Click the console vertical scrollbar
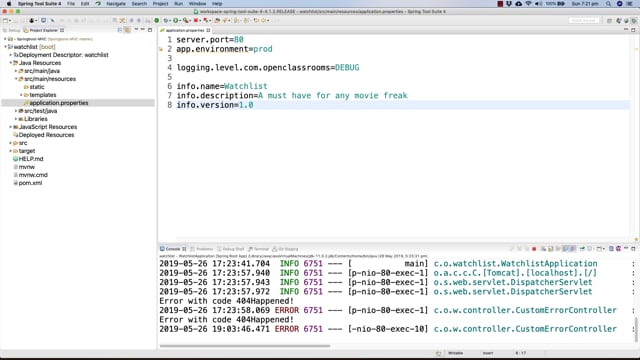Image resolution: width=640 pixels, height=360 pixels. [x=636, y=329]
